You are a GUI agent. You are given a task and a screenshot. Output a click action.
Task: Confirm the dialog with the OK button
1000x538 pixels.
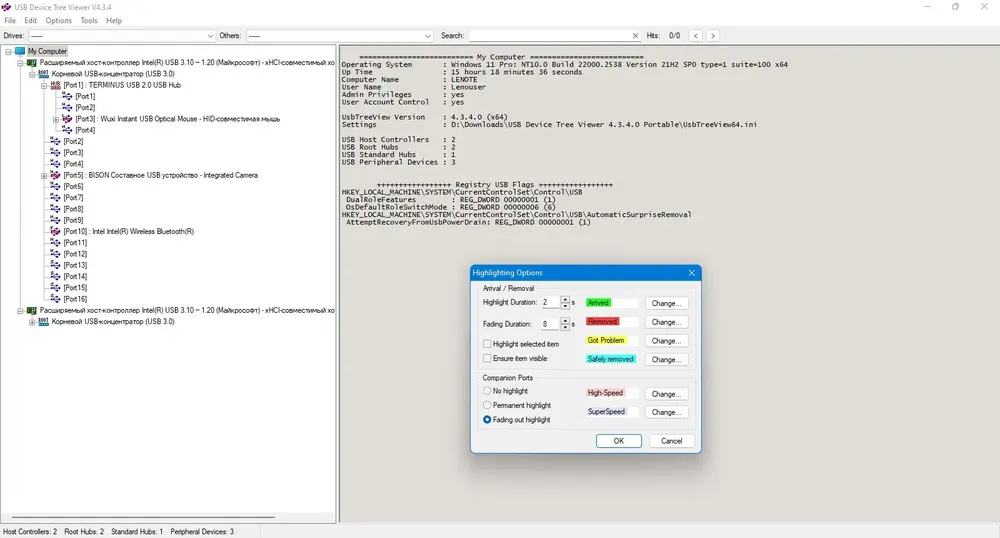(619, 441)
